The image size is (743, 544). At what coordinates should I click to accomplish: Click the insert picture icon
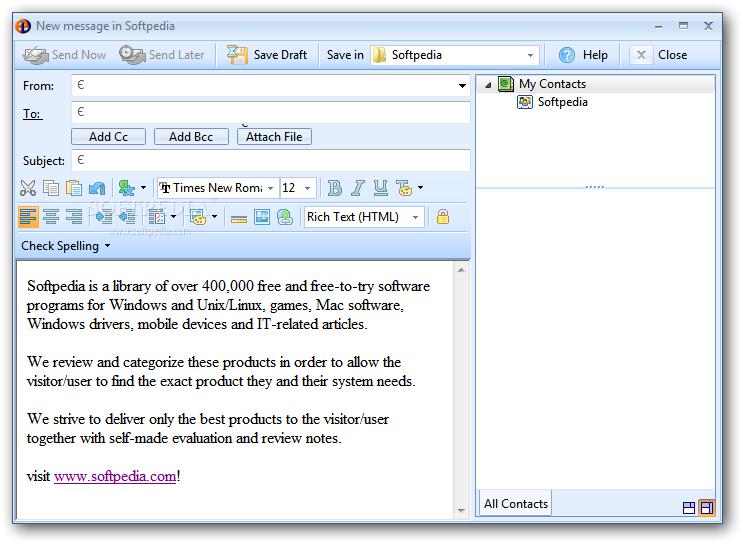[x=262, y=217]
